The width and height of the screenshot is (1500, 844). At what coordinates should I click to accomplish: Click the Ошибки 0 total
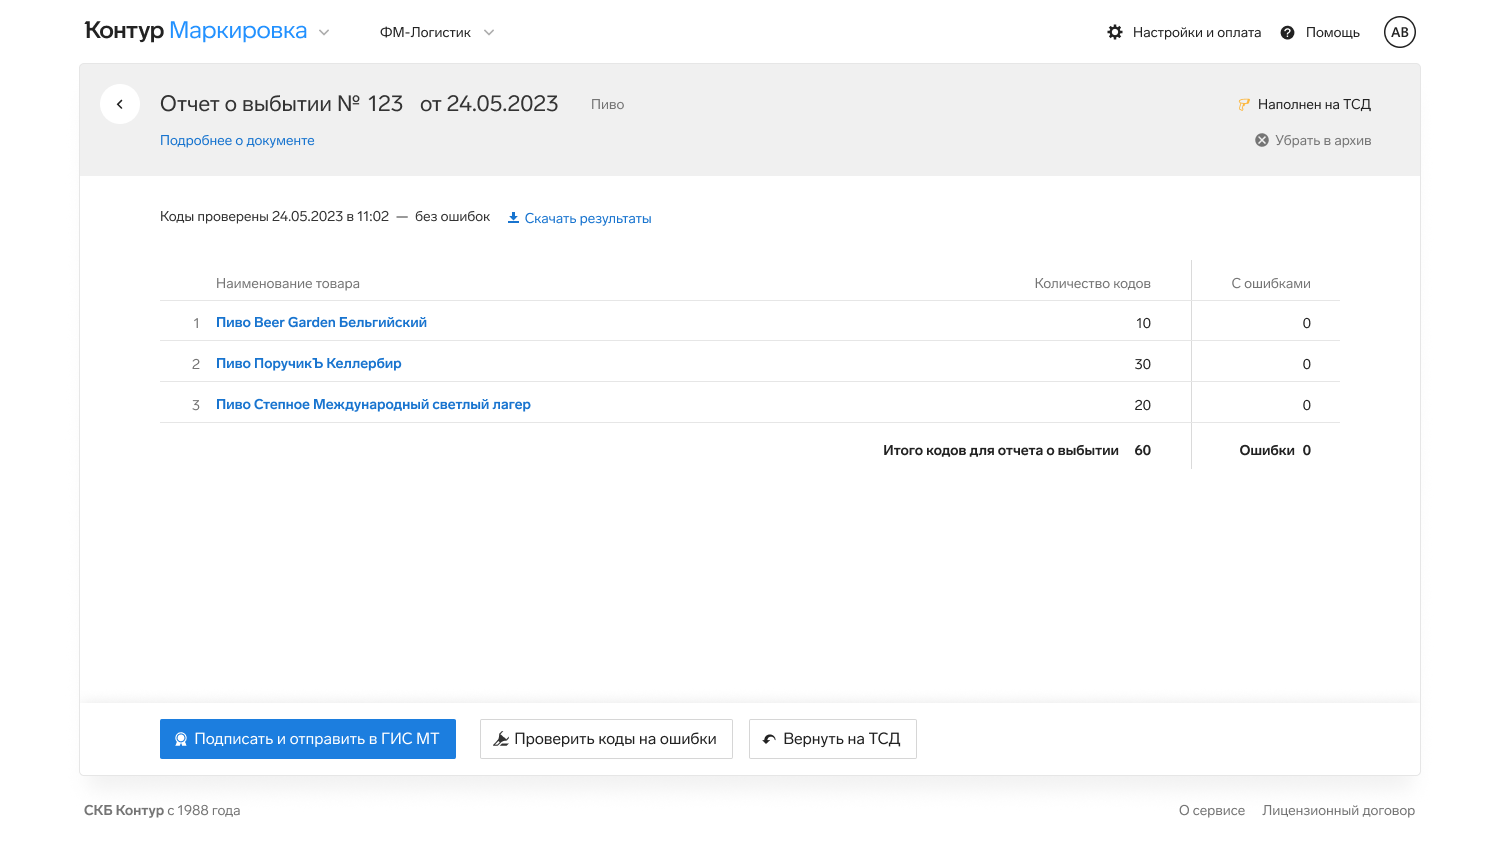[1275, 450]
